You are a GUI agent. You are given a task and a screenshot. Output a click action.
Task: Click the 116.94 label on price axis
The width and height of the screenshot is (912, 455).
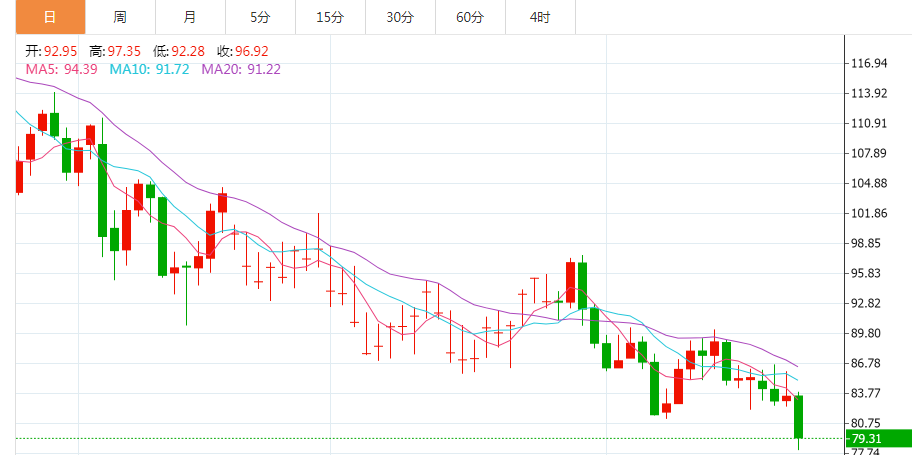coord(868,63)
